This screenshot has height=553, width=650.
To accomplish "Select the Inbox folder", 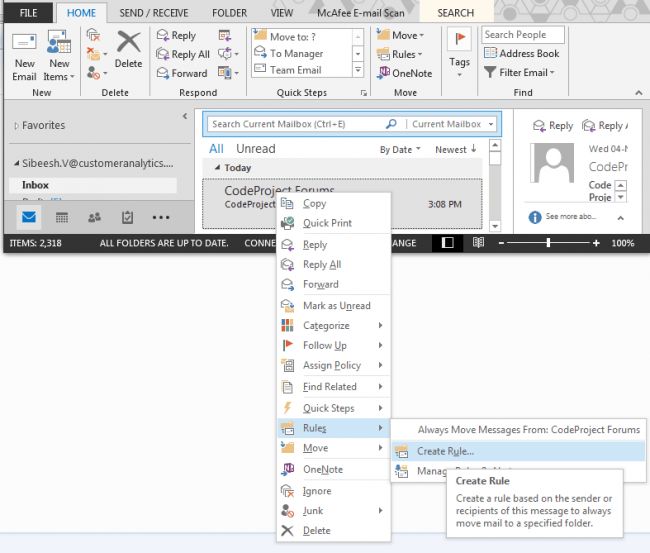I will [x=93, y=185].
